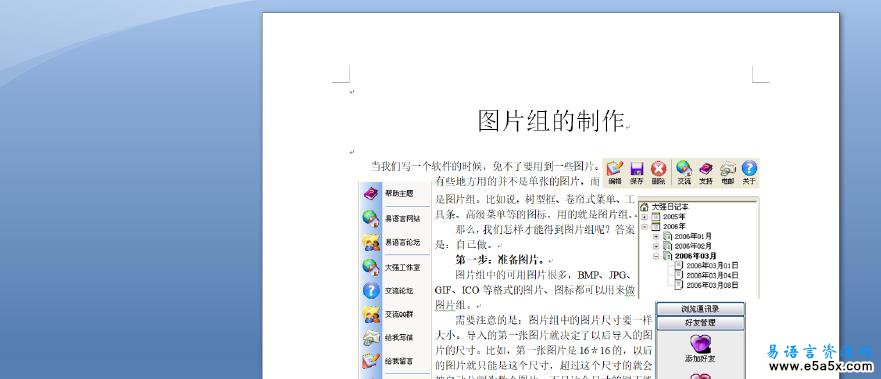Expand the 2005年 tree node
The height and width of the screenshot is (379, 881).
[644, 217]
